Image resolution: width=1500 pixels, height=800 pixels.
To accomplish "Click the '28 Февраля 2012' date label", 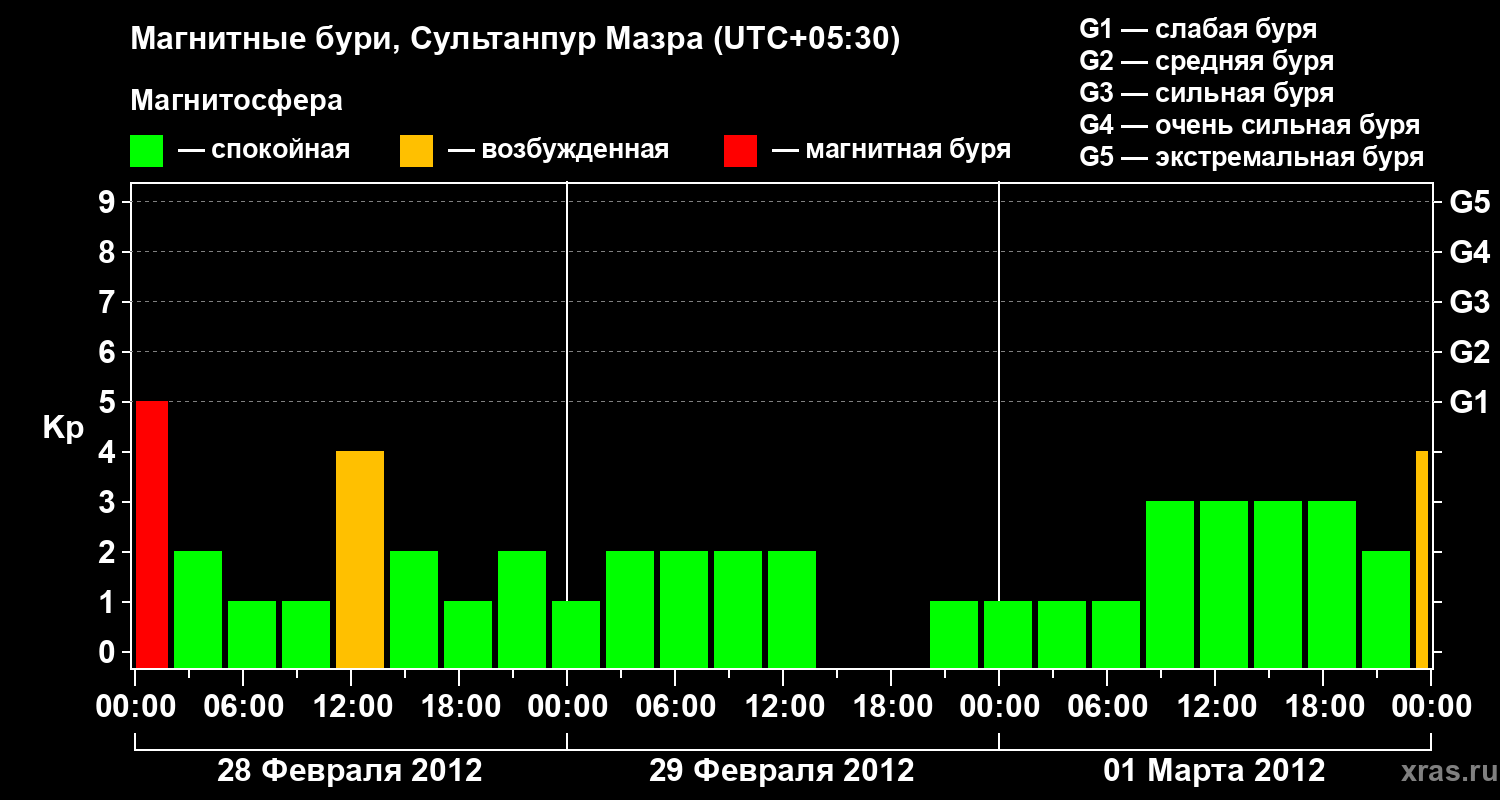I will coord(350,771).
